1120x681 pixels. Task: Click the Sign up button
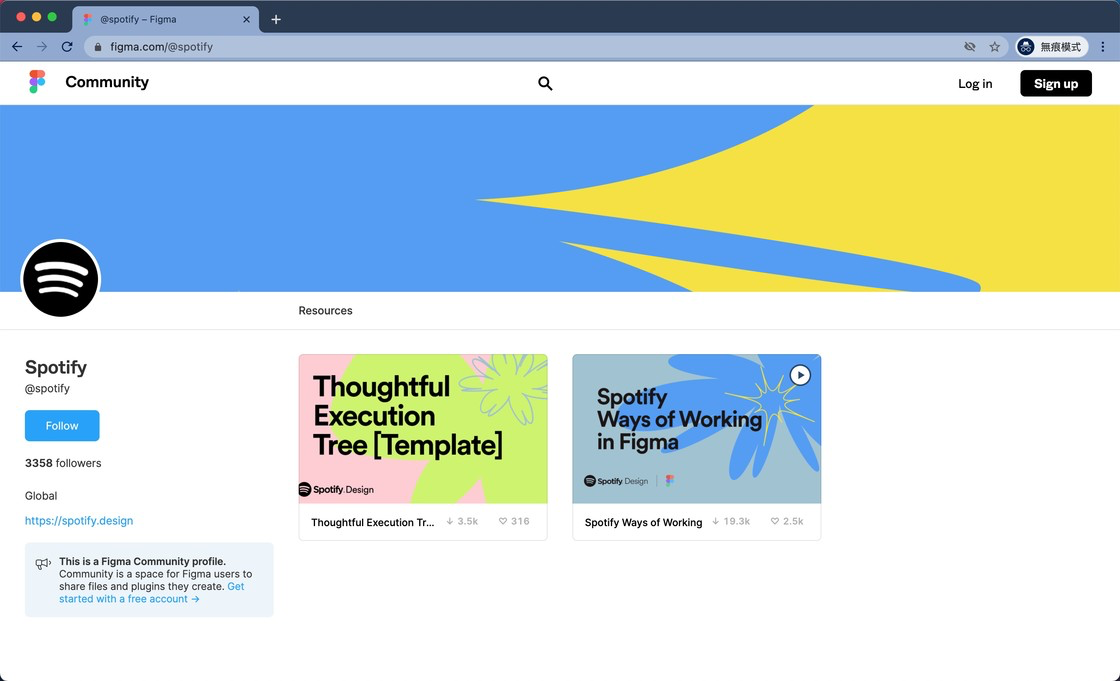[x=1055, y=84]
